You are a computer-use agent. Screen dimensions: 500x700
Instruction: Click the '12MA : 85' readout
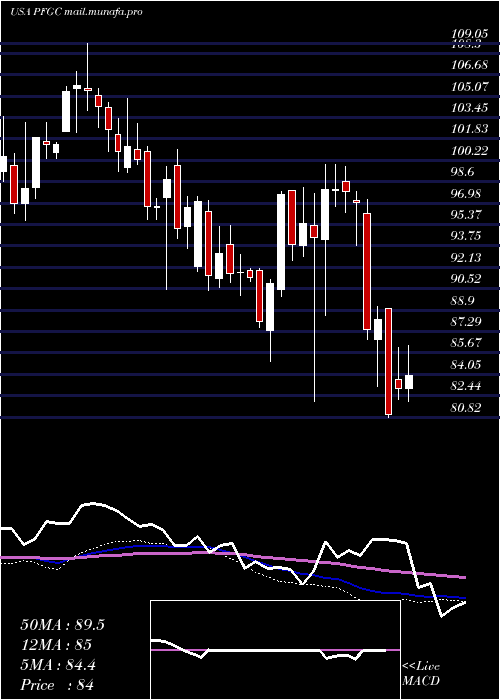tap(56, 645)
